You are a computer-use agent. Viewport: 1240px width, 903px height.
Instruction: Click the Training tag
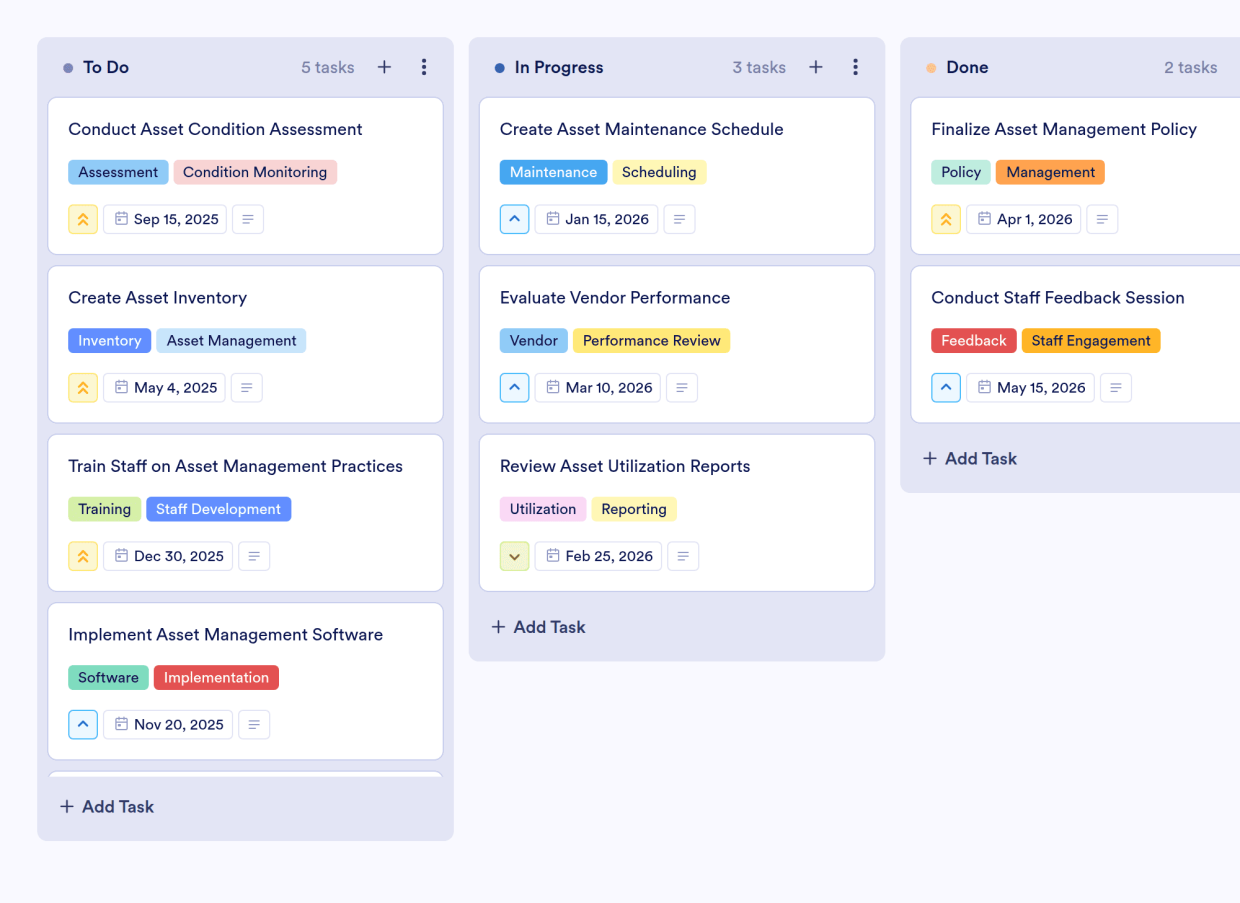click(105, 509)
